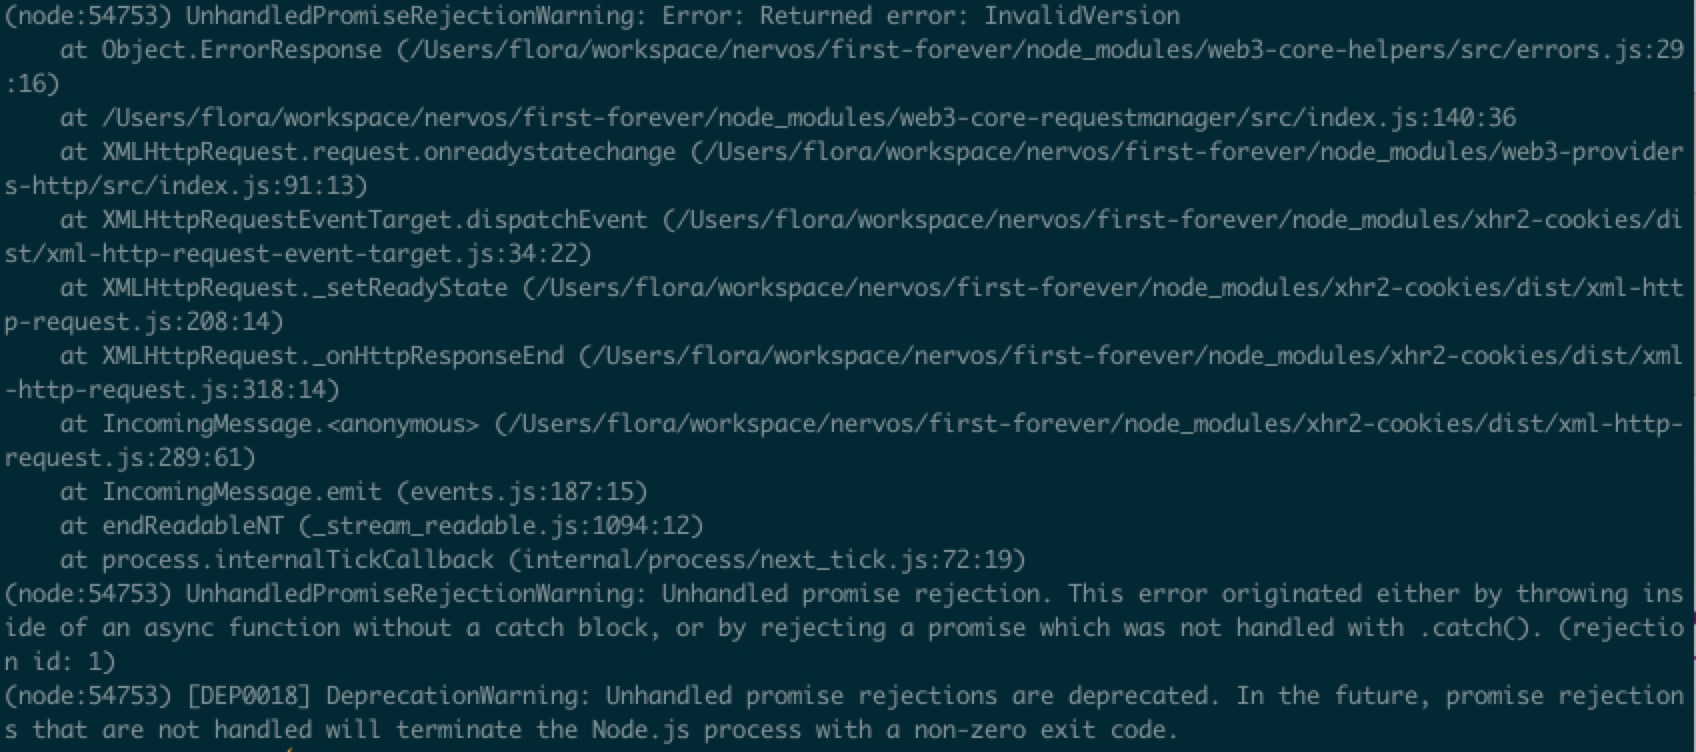Image resolution: width=1696 pixels, height=752 pixels.
Task: Click the 'events.js:187:15' reference
Action: pos(523,492)
